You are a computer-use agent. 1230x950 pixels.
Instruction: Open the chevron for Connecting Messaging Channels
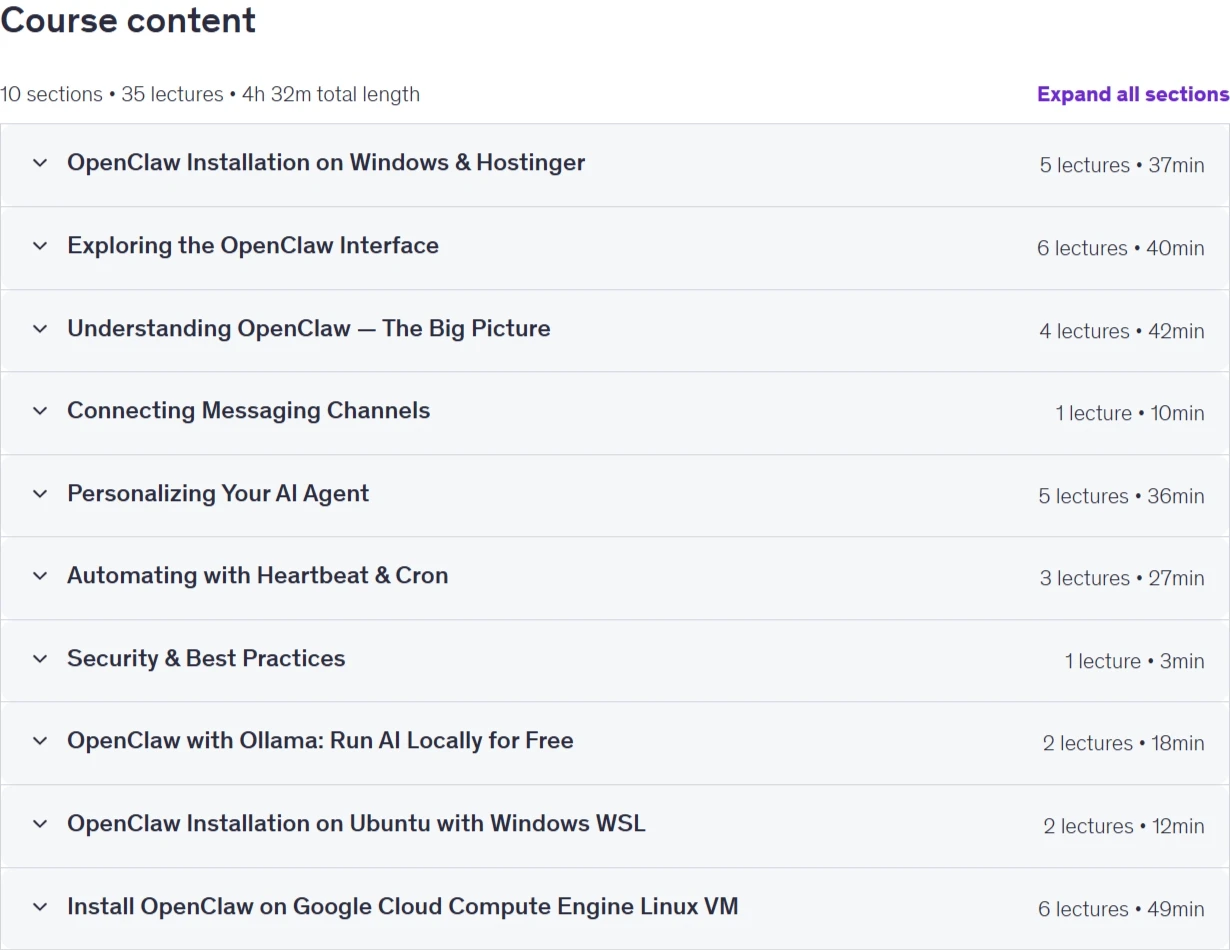pos(40,411)
